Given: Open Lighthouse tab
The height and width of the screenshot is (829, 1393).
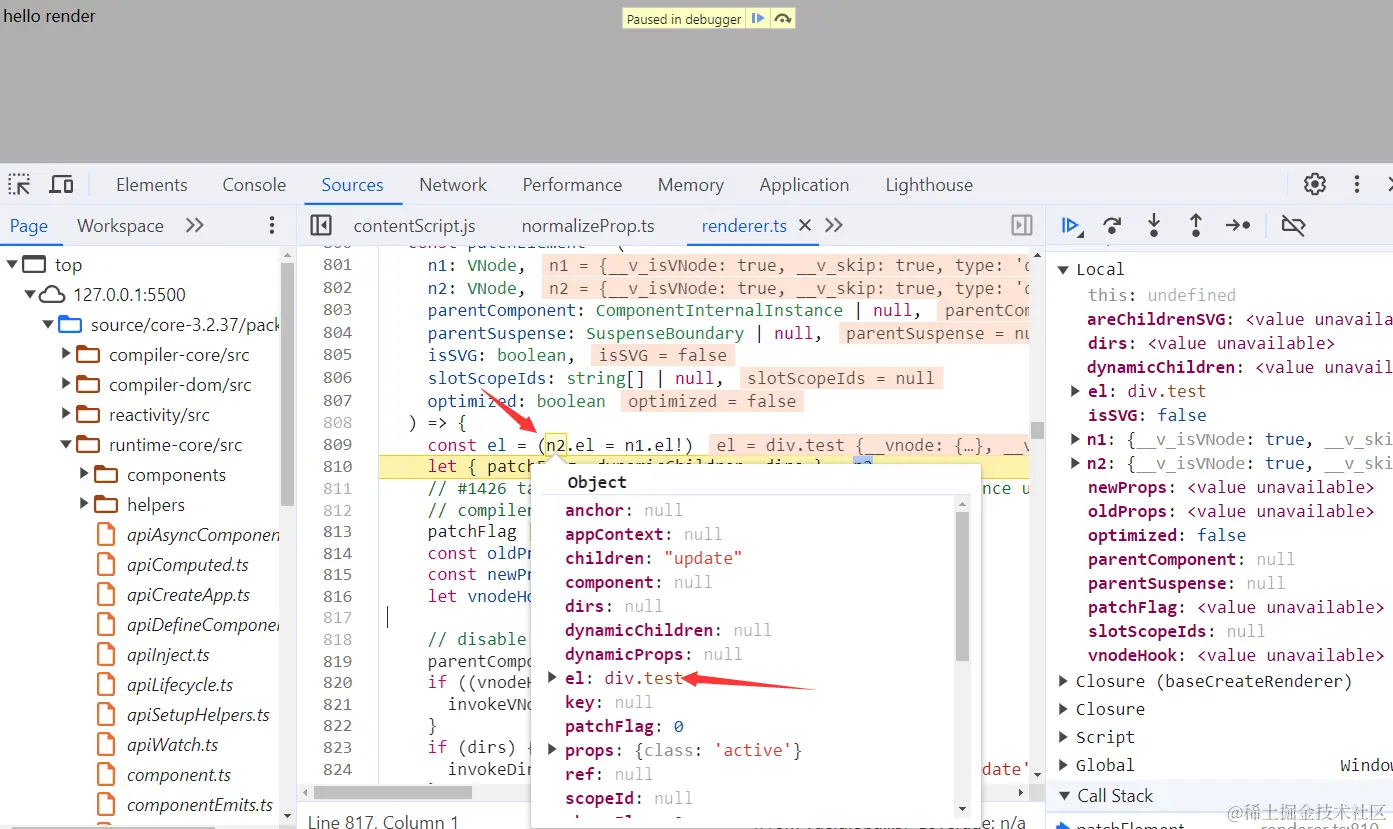Looking at the screenshot, I should click(x=929, y=184).
